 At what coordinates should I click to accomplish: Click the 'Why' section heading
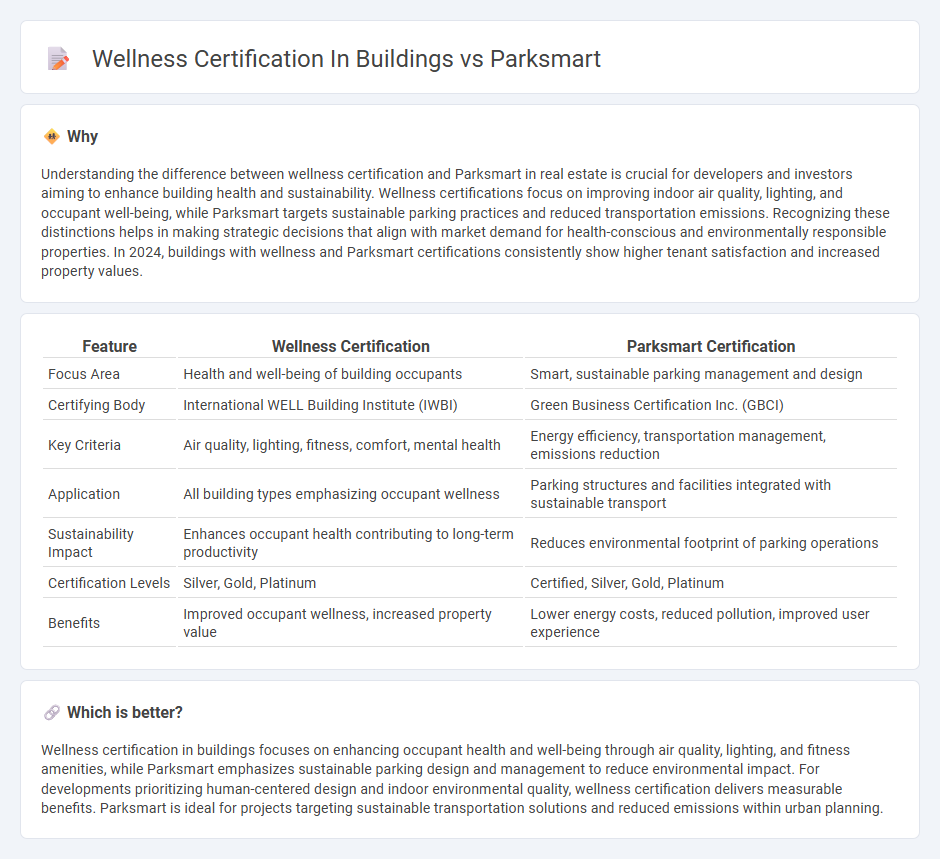(82, 137)
